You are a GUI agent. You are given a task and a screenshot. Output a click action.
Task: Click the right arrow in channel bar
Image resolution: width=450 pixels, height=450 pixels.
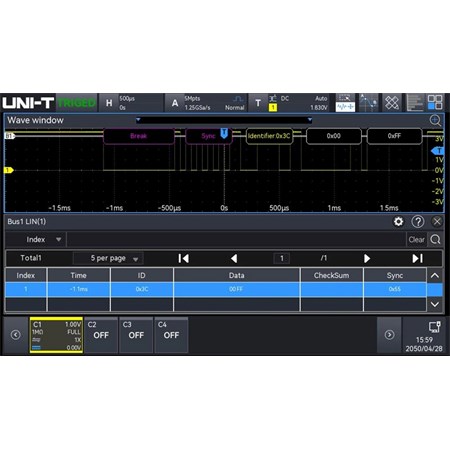tap(389, 335)
